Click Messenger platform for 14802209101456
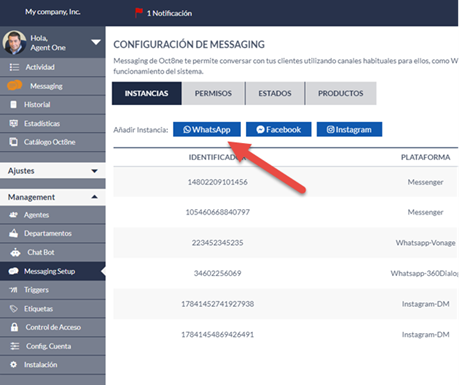Viewport: 459px width, 385px height. coord(425,182)
